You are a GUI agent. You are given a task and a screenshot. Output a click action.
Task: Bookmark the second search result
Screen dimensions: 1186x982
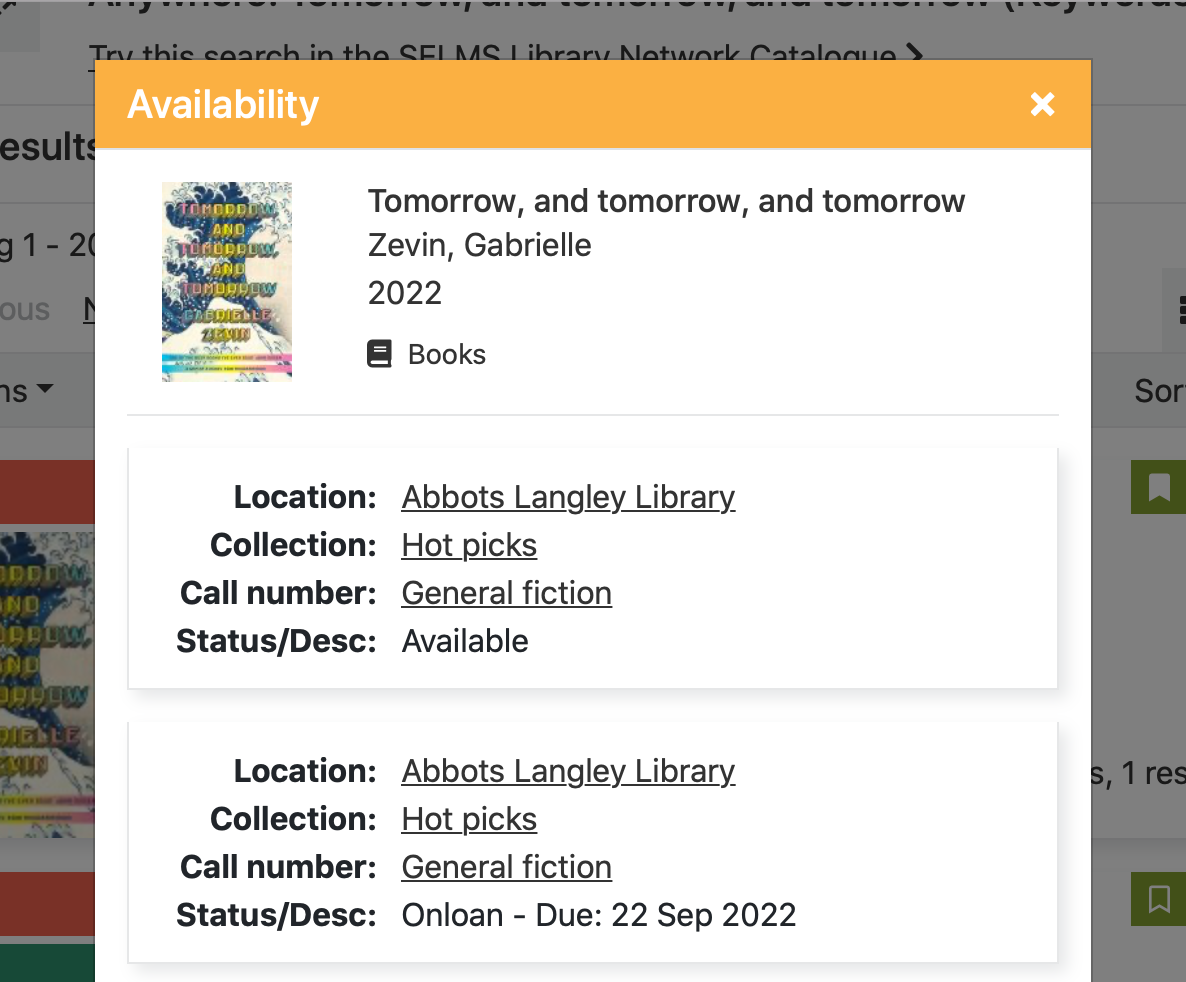coord(1157,899)
